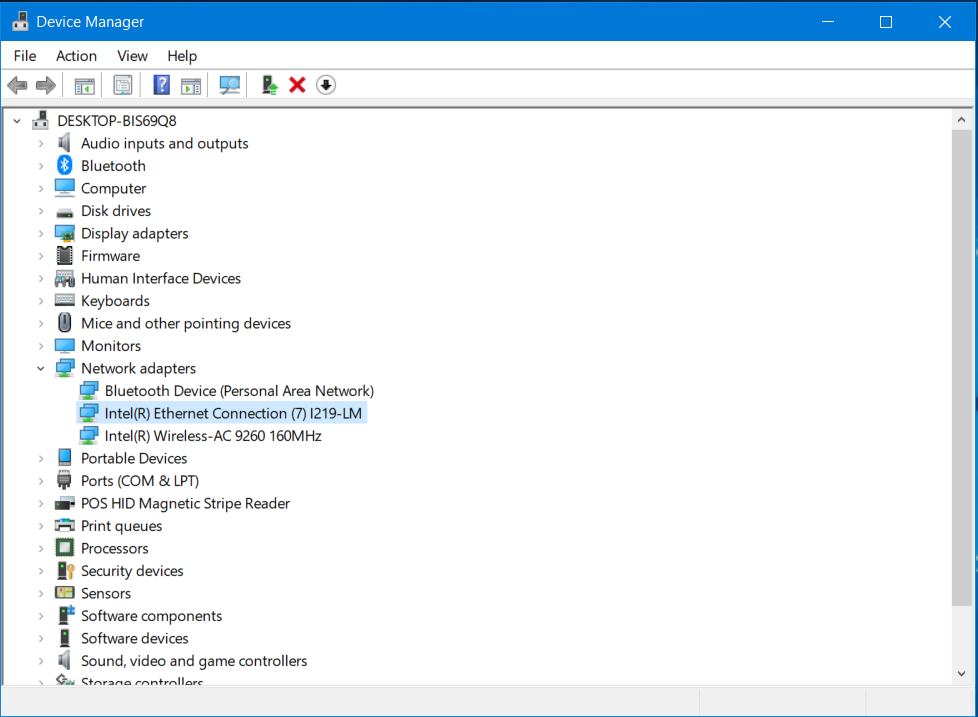Select Sound, video and game controllers label
The height and width of the screenshot is (717, 978).
194,661
